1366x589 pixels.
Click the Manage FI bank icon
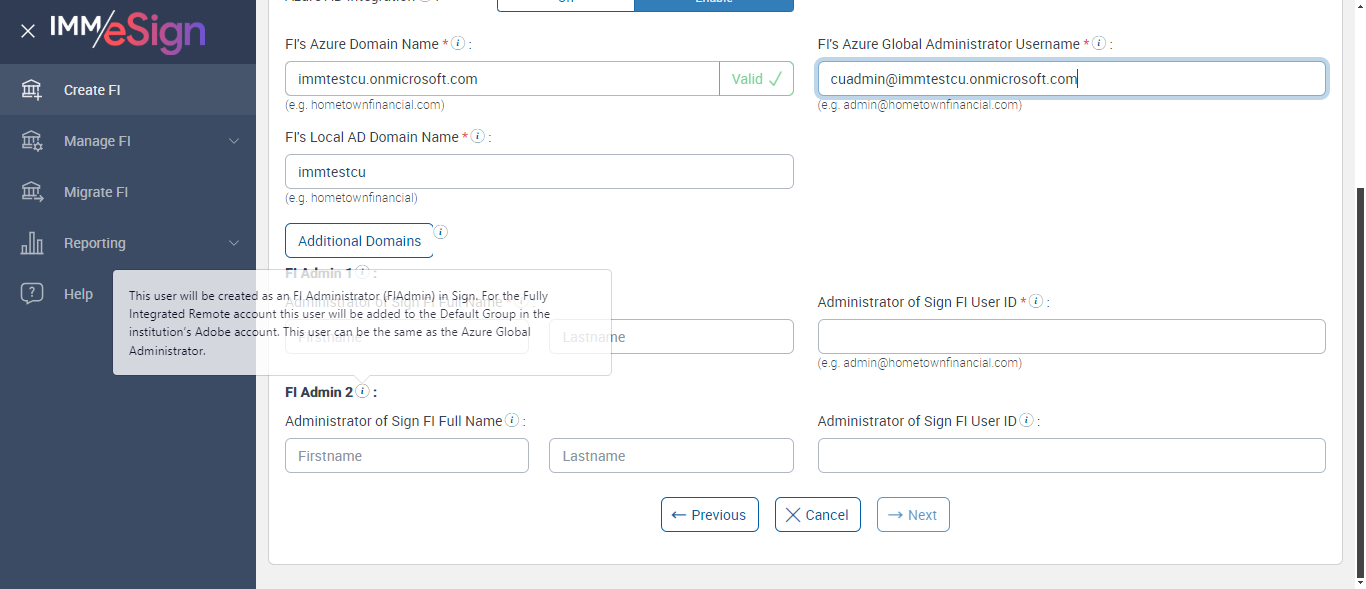[32, 141]
